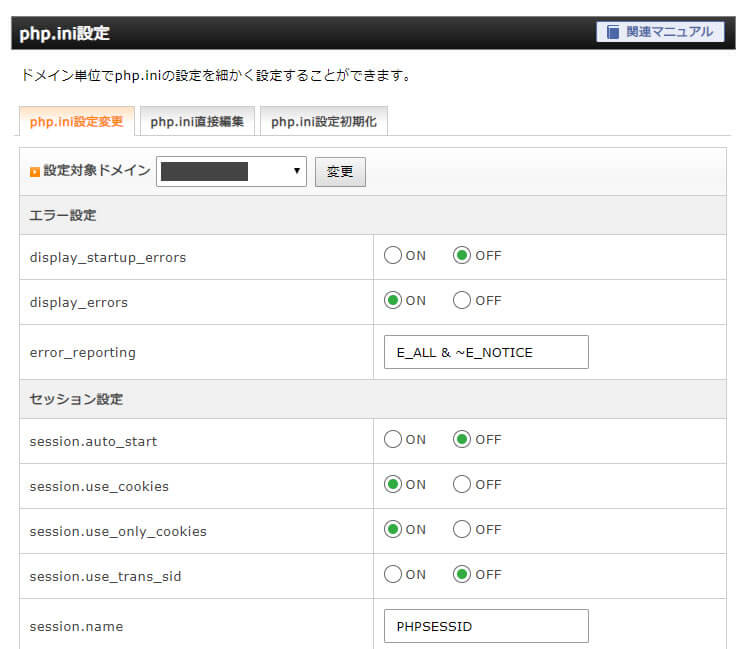This screenshot has width=746, height=649.
Task: Open the php.ini設定初期化 tab
Action: [324, 121]
